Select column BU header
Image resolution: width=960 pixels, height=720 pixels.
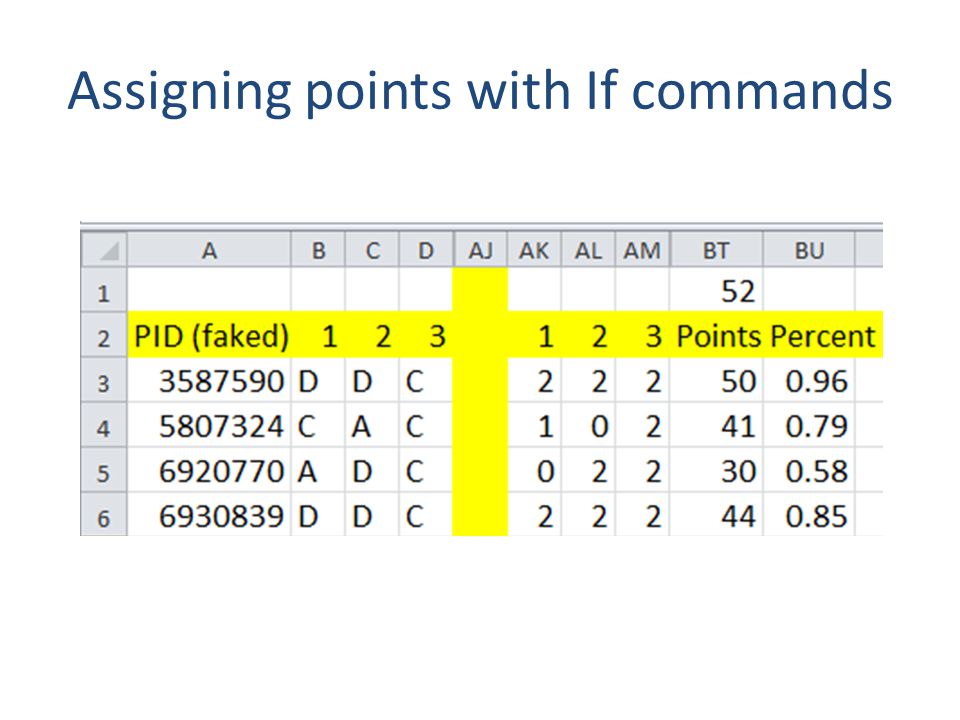tap(809, 250)
